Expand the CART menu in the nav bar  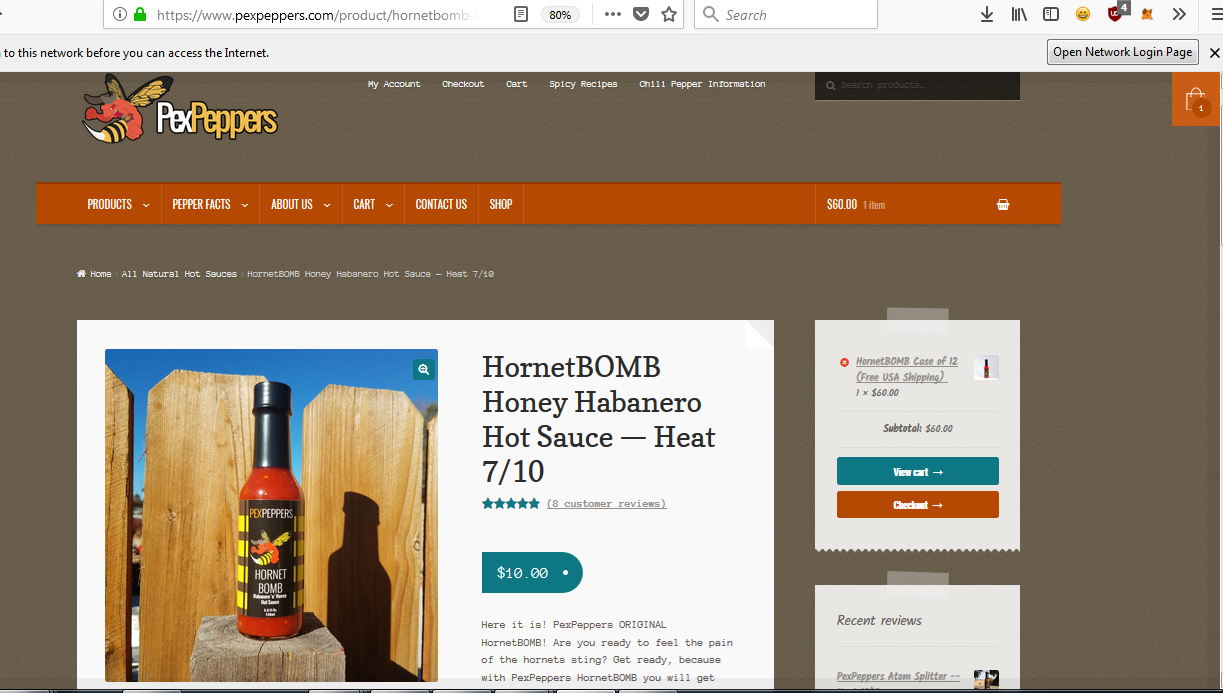tap(371, 204)
